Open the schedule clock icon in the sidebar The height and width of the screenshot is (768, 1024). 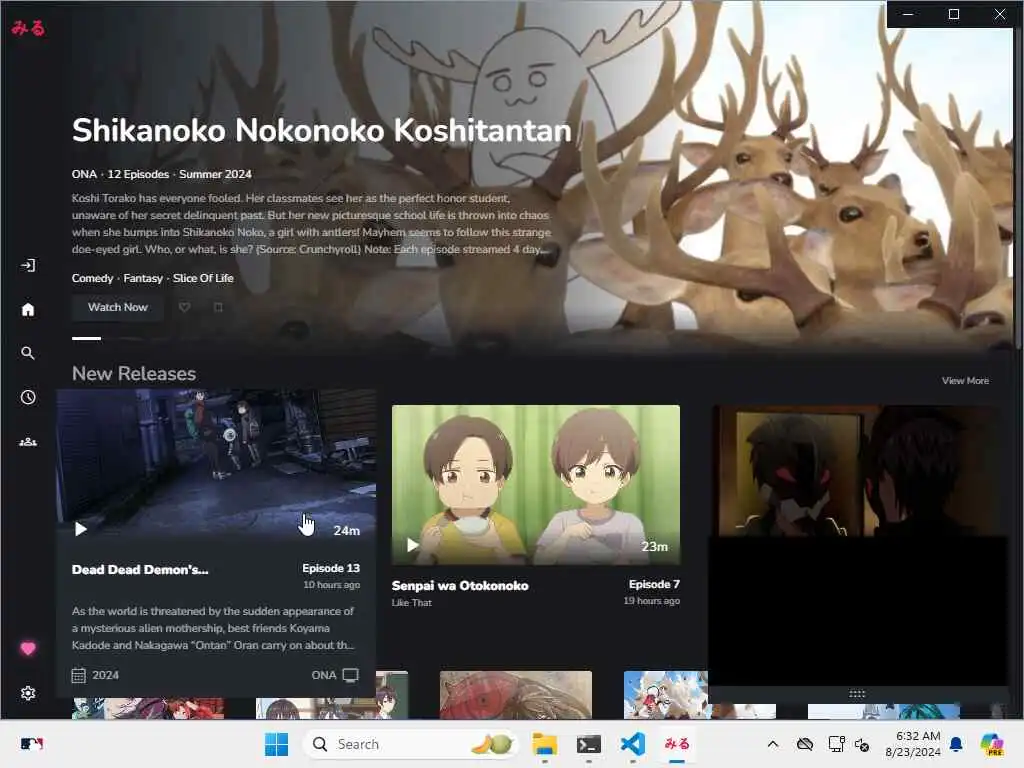[27, 397]
